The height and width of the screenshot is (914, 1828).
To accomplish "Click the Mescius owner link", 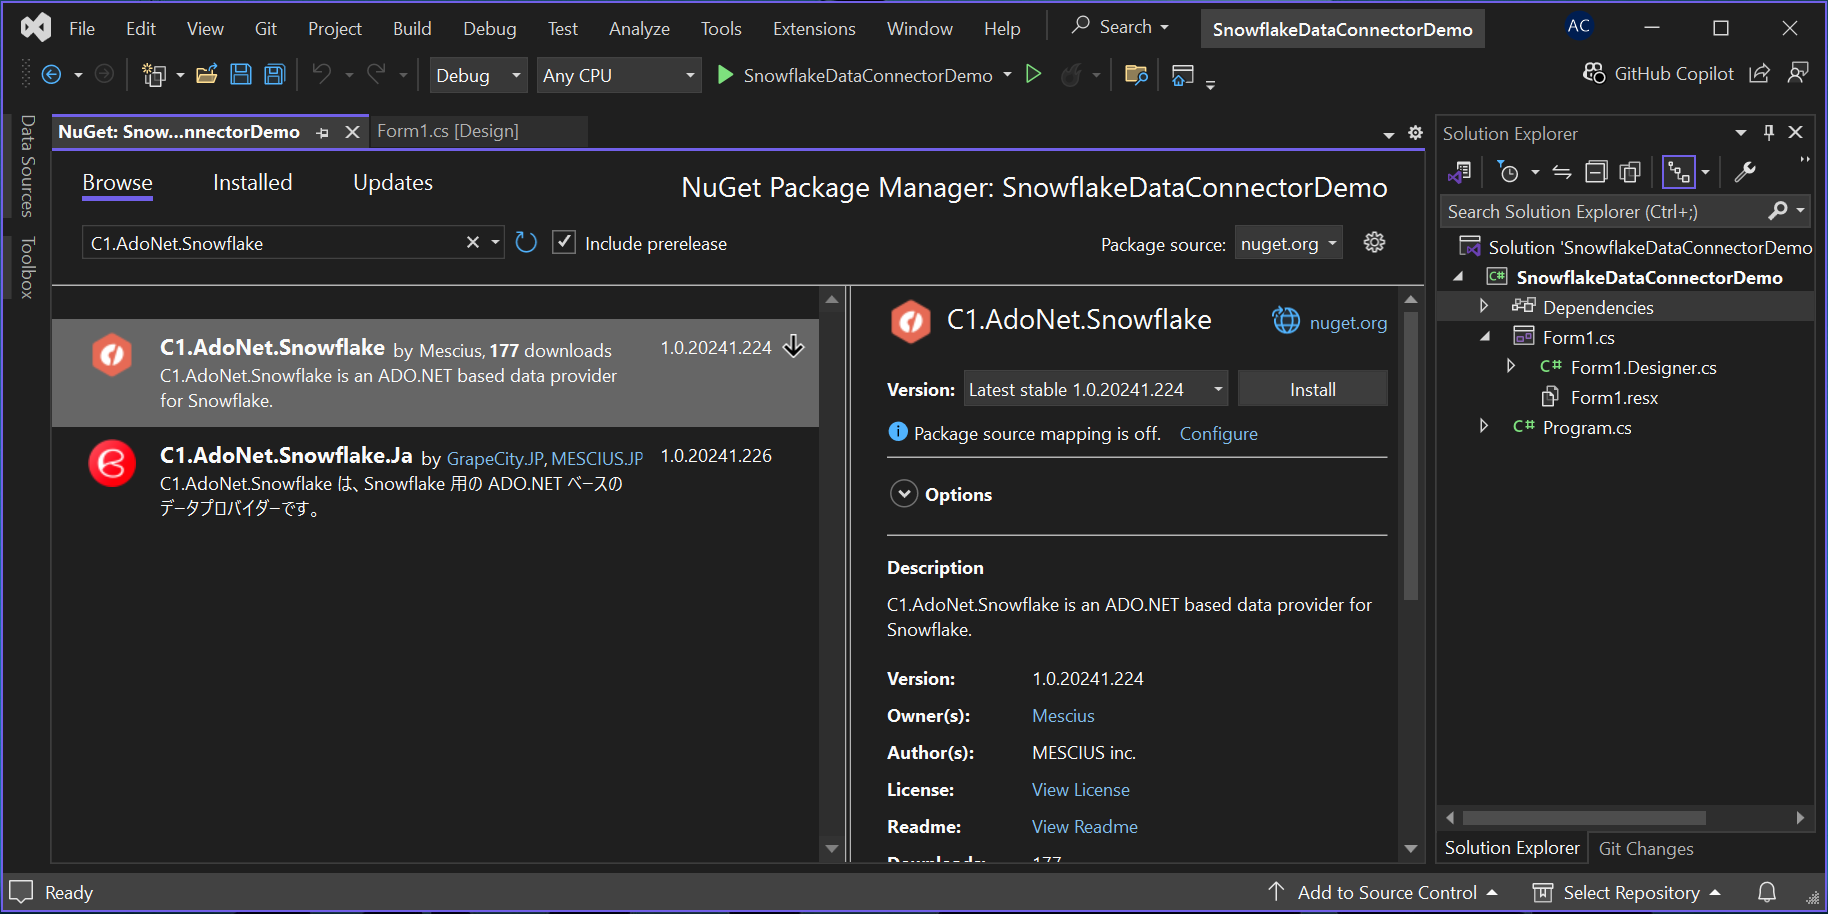I will (1063, 715).
